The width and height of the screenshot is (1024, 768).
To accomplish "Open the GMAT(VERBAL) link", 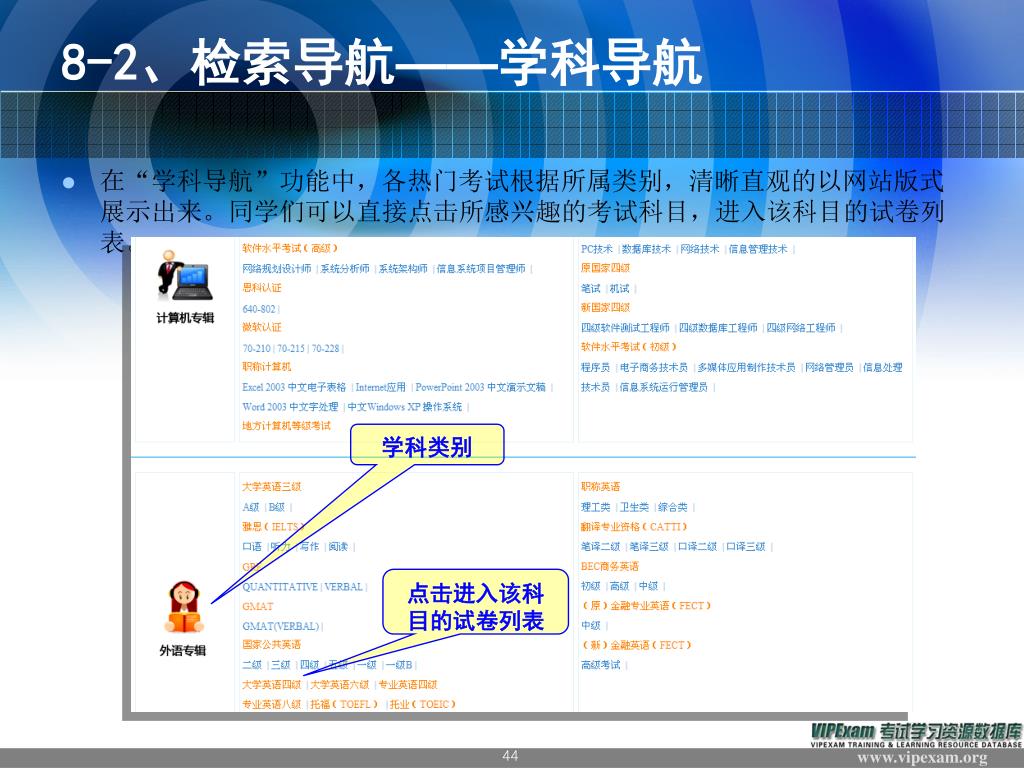I will tap(280, 626).
